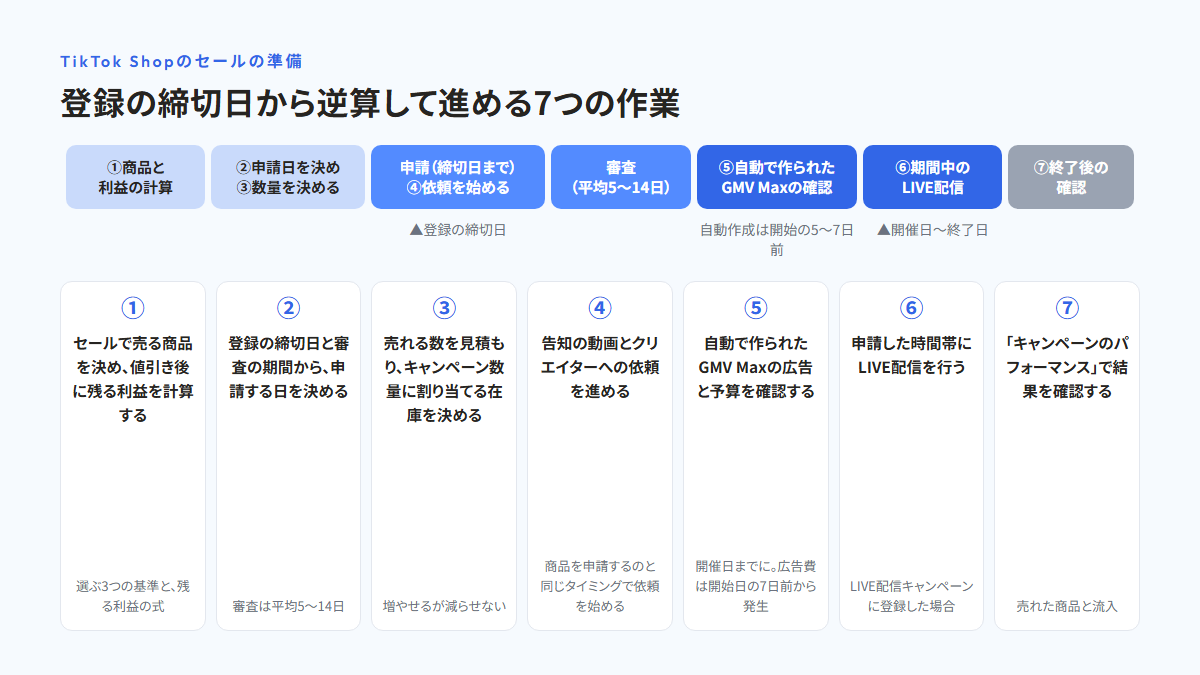Select the ①商品と利益の計算 timeline block
This screenshot has height=675, width=1200.
pyautogui.click(x=135, y=177)
